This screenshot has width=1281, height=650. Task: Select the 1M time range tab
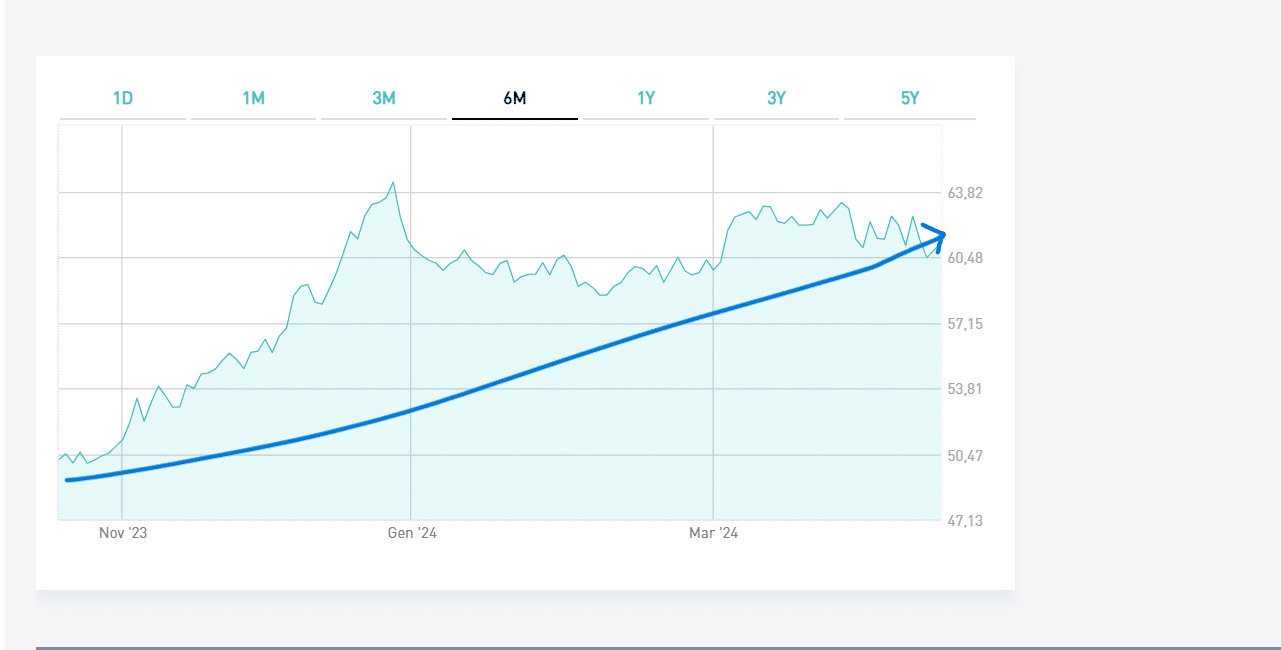pos(253,98)
